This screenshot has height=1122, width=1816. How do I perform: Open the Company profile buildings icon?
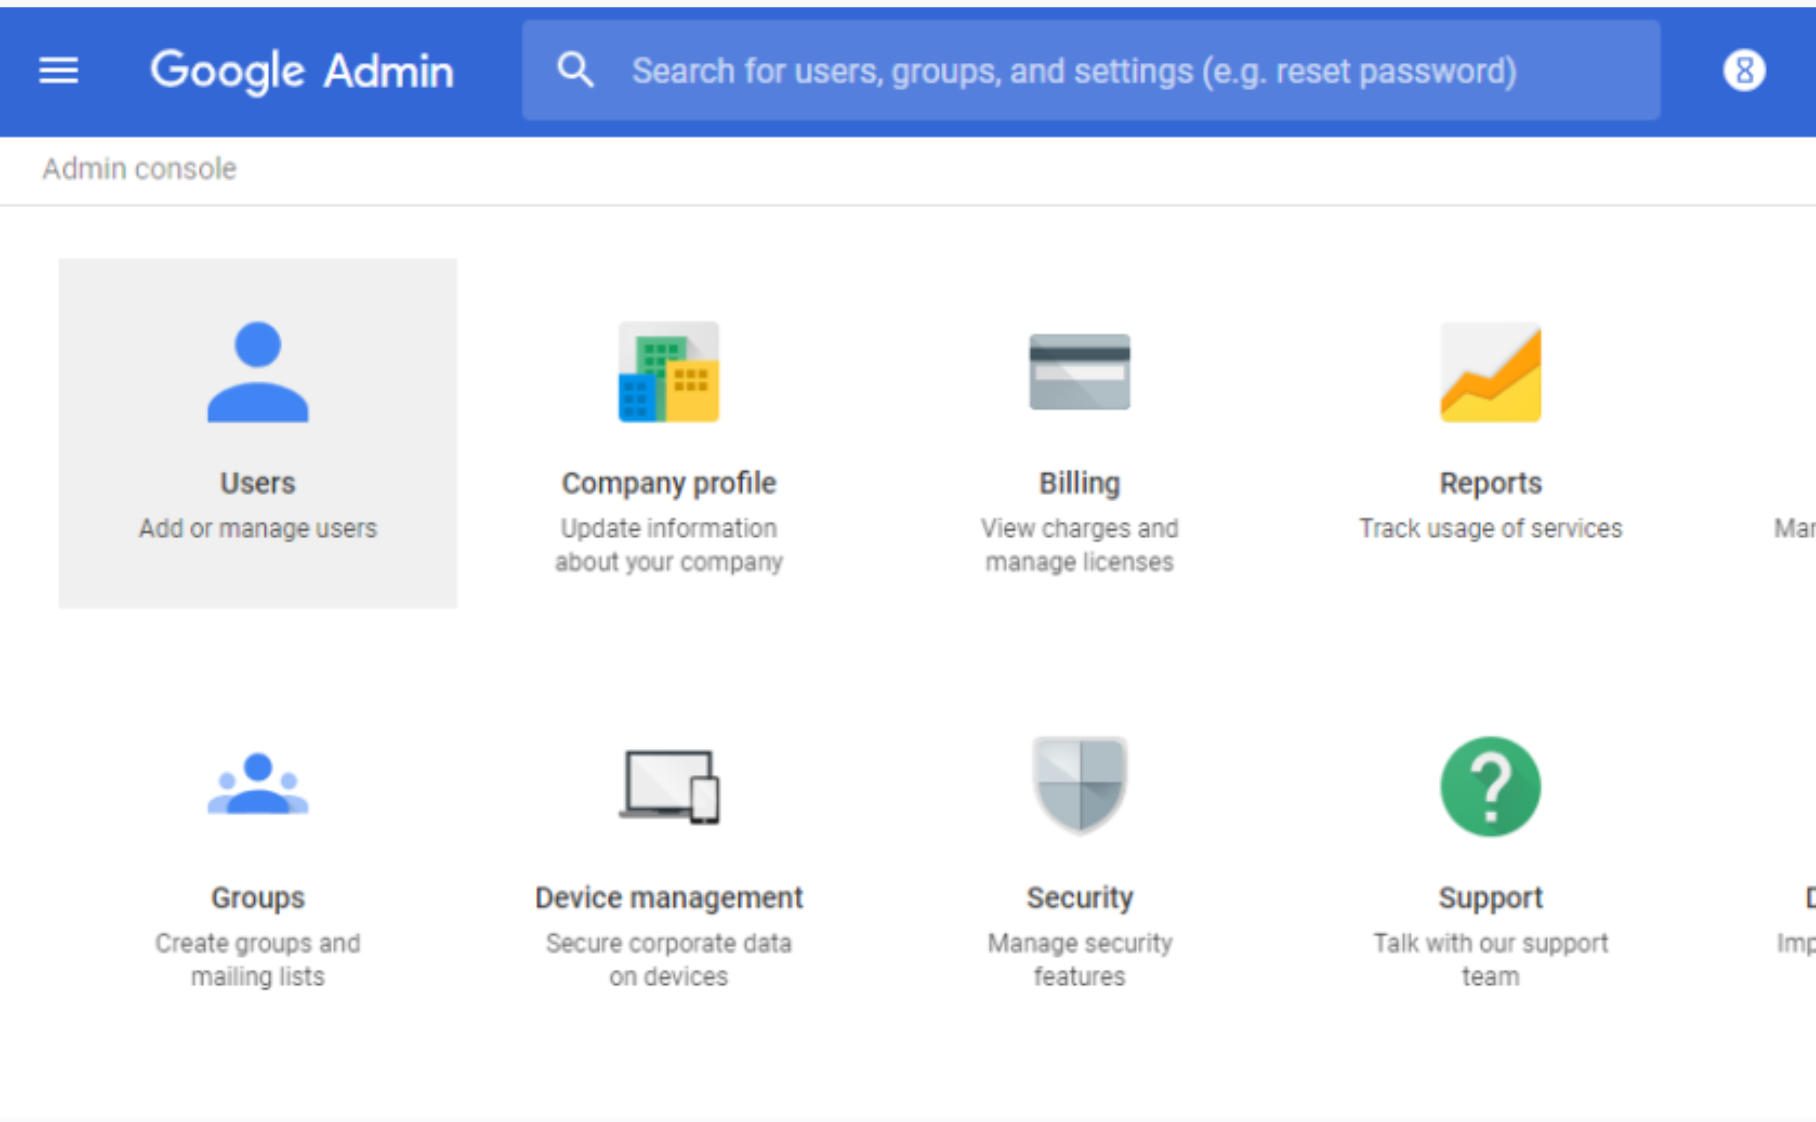(669, 372)
